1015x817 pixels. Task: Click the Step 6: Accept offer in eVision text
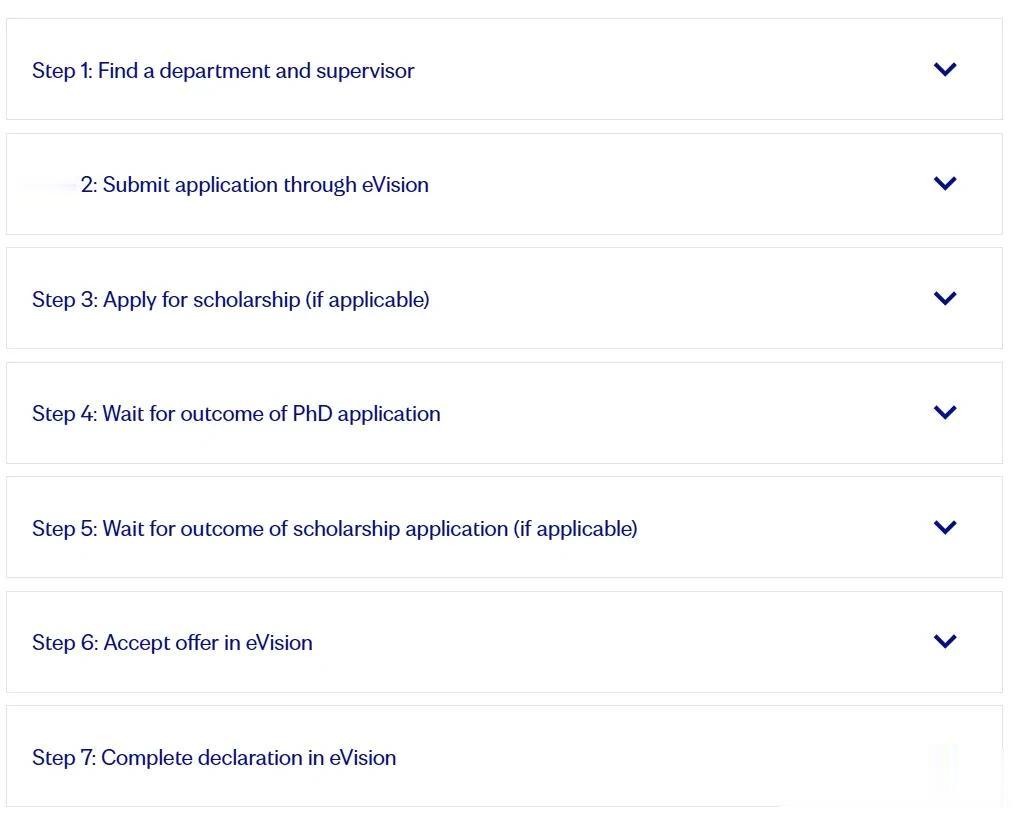click(x=172, y=643)
